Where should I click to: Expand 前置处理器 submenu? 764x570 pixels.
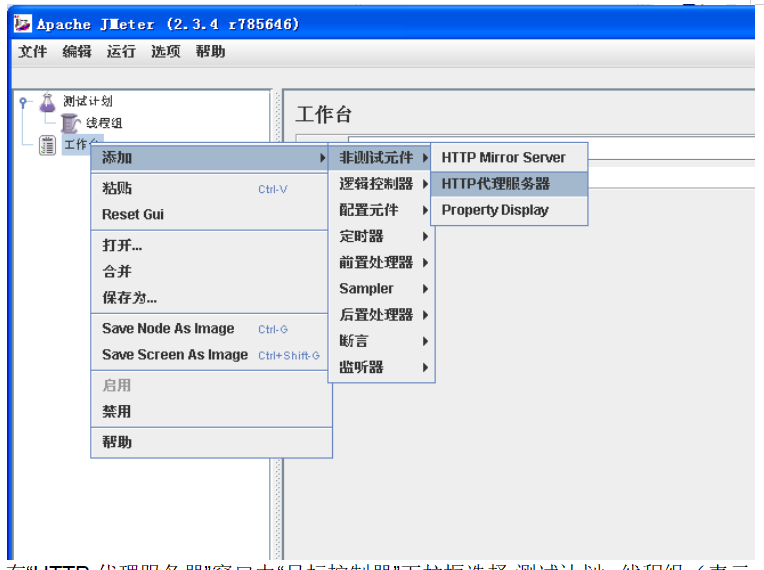pos(382,263)
